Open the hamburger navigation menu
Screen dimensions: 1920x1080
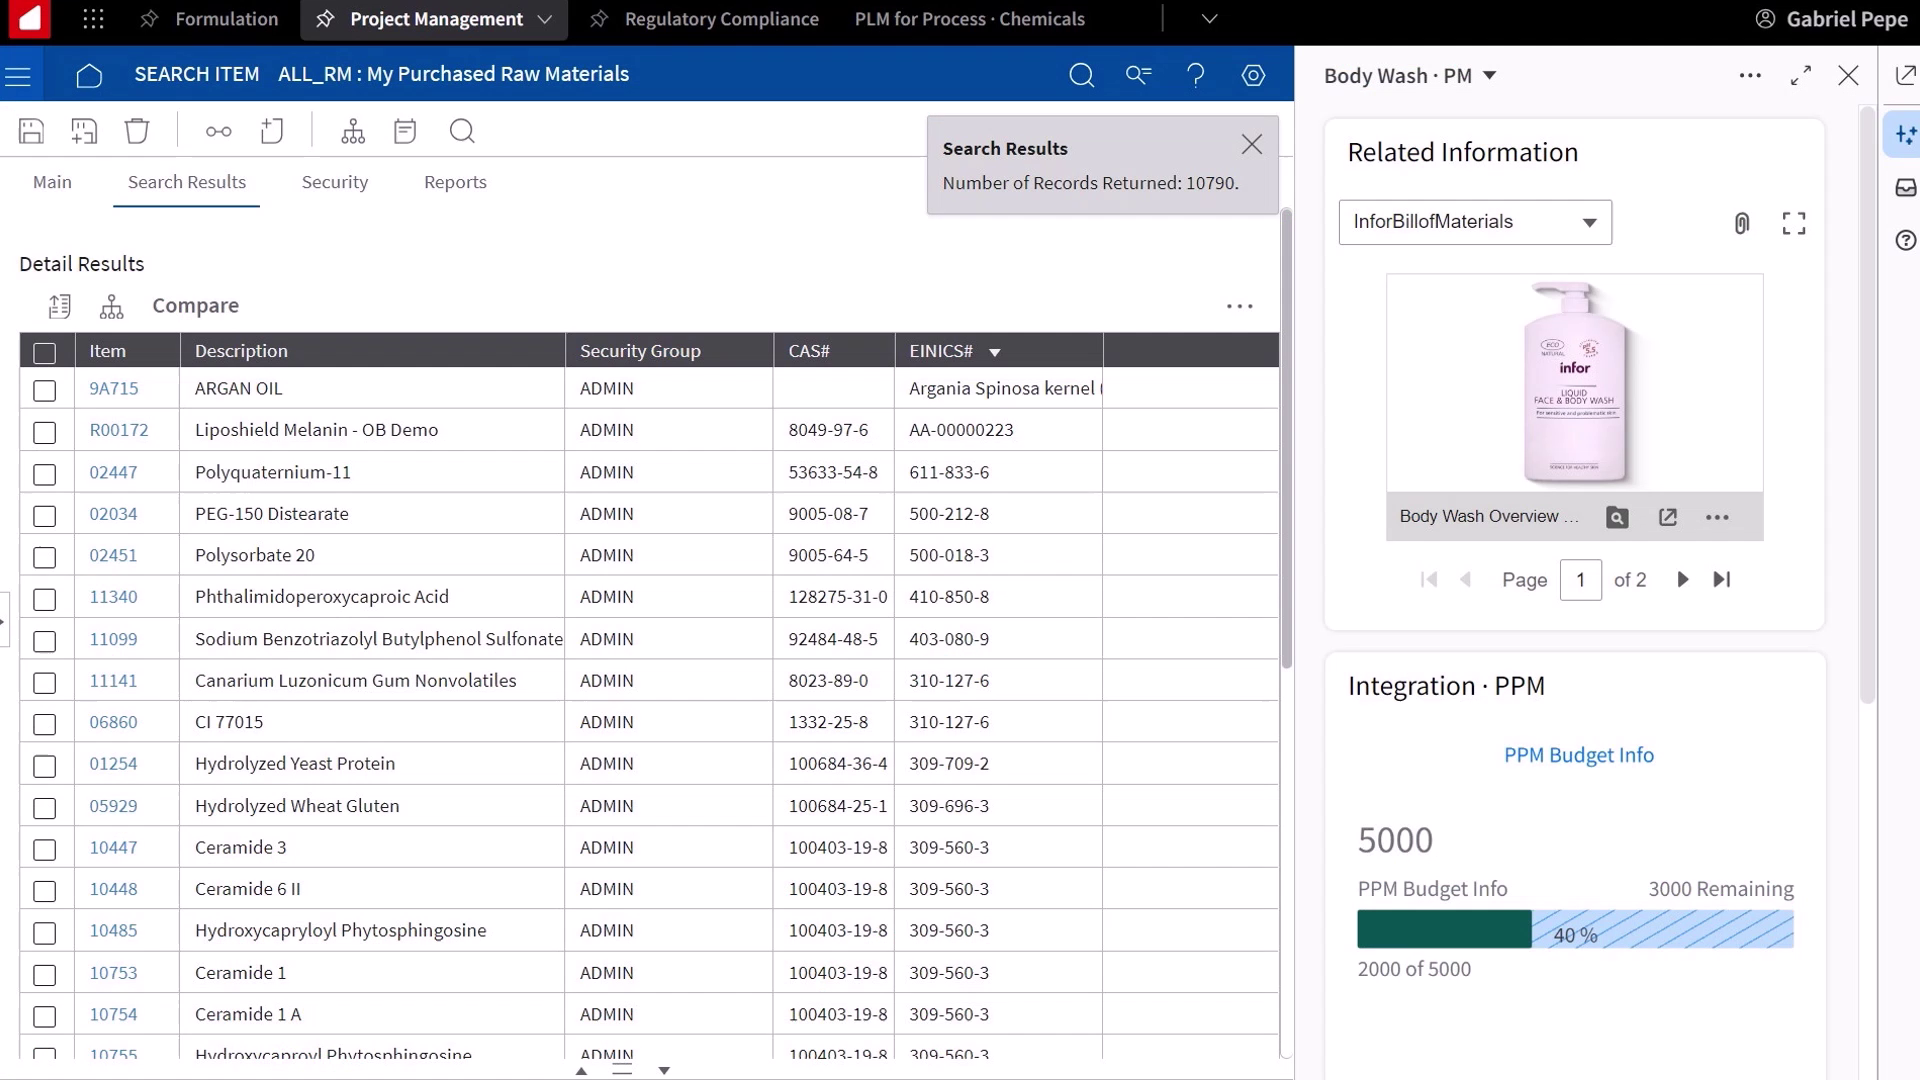18,75
